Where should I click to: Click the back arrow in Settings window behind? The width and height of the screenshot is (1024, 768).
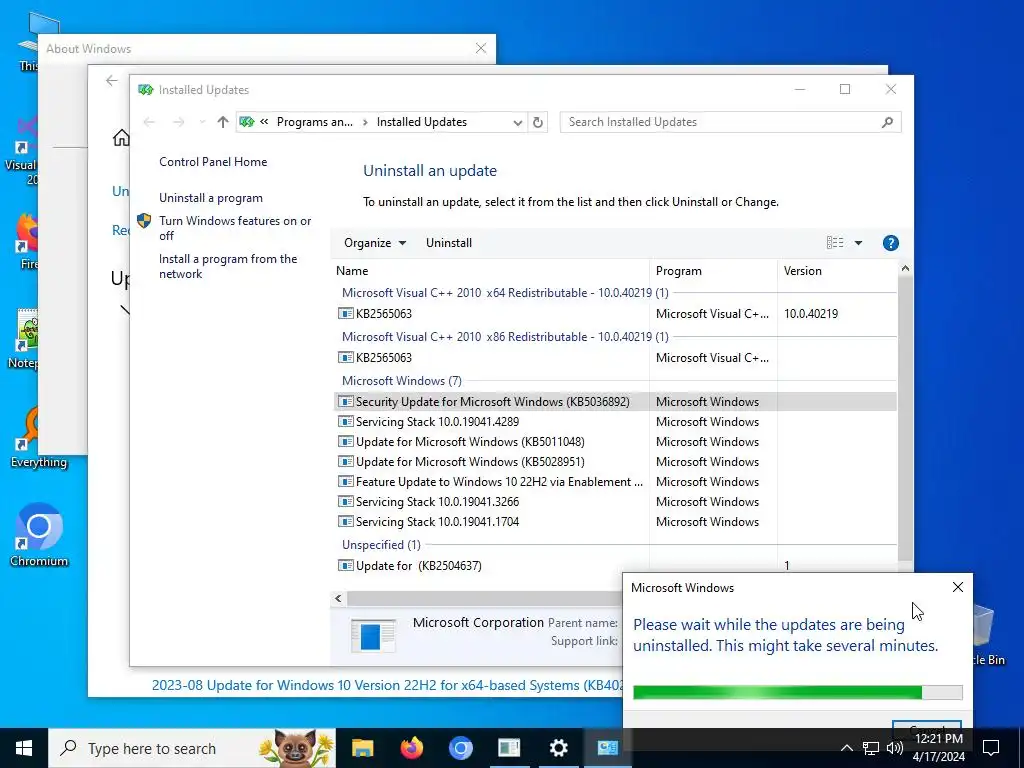[x=112, y=80]
